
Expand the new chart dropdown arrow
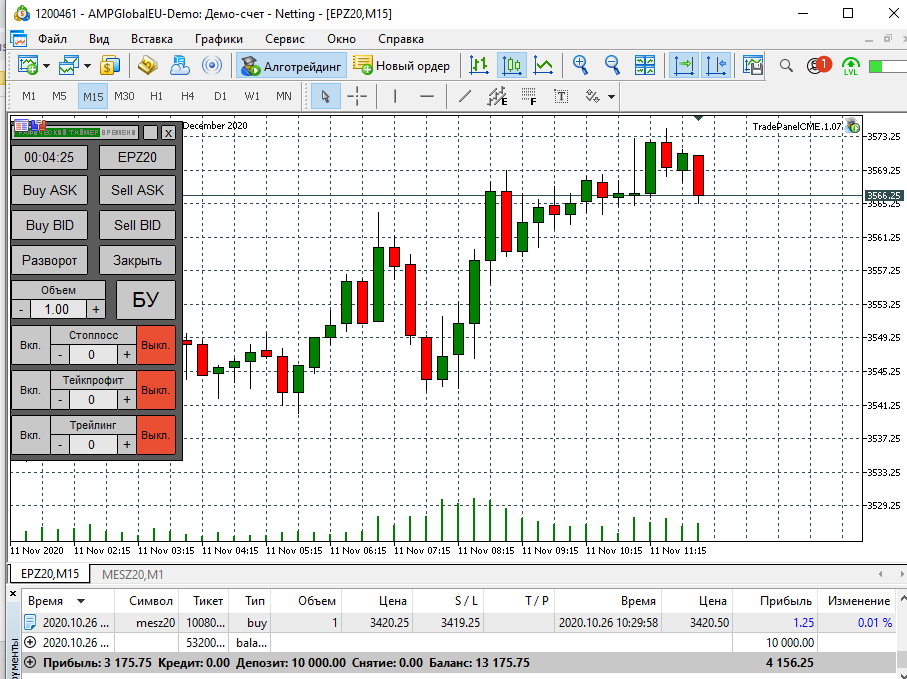tap(47, 66)
